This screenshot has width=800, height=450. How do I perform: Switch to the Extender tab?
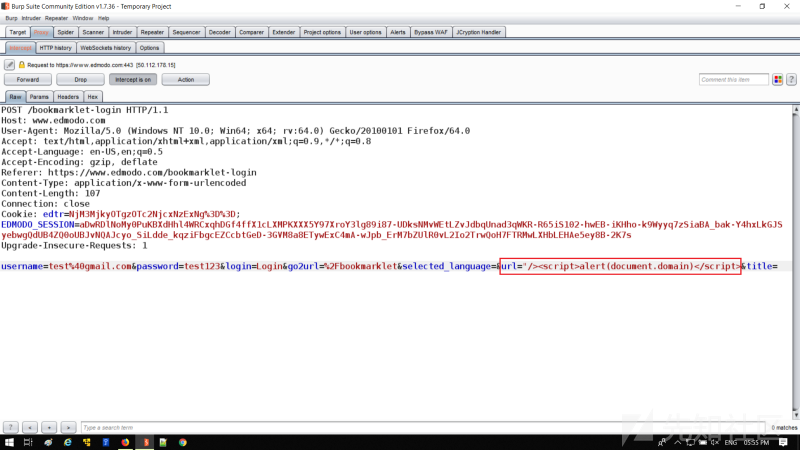coord(283,32)
